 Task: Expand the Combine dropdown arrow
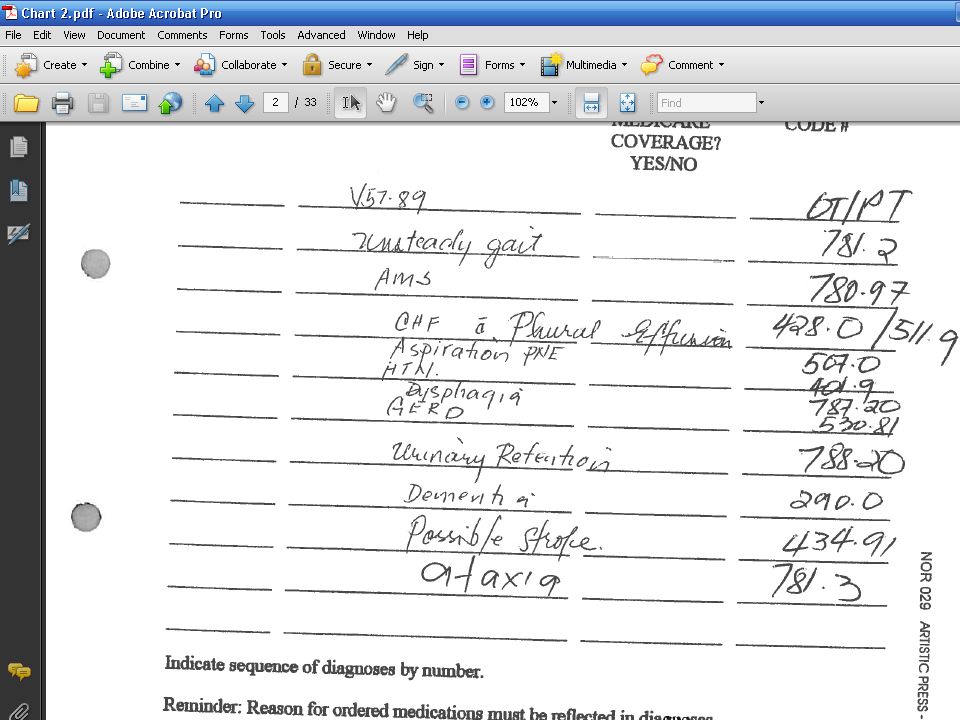coord(178,65)
